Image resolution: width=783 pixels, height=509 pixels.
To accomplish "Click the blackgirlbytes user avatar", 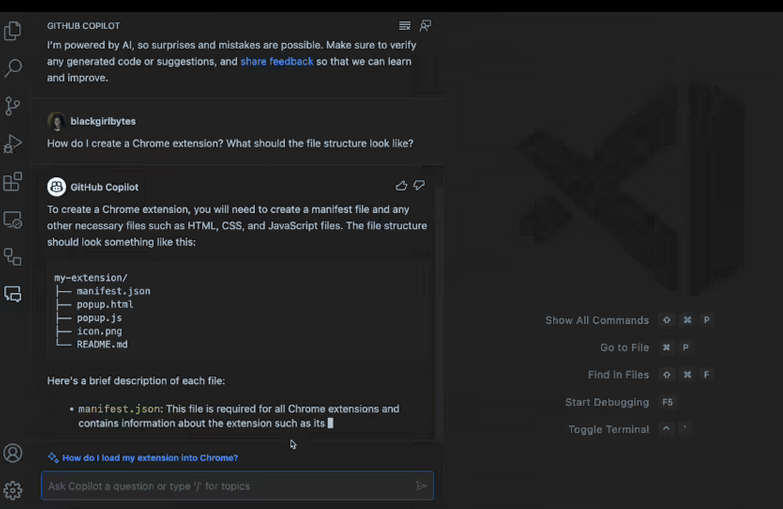I will pyautogui.click(x=57, y=121).
